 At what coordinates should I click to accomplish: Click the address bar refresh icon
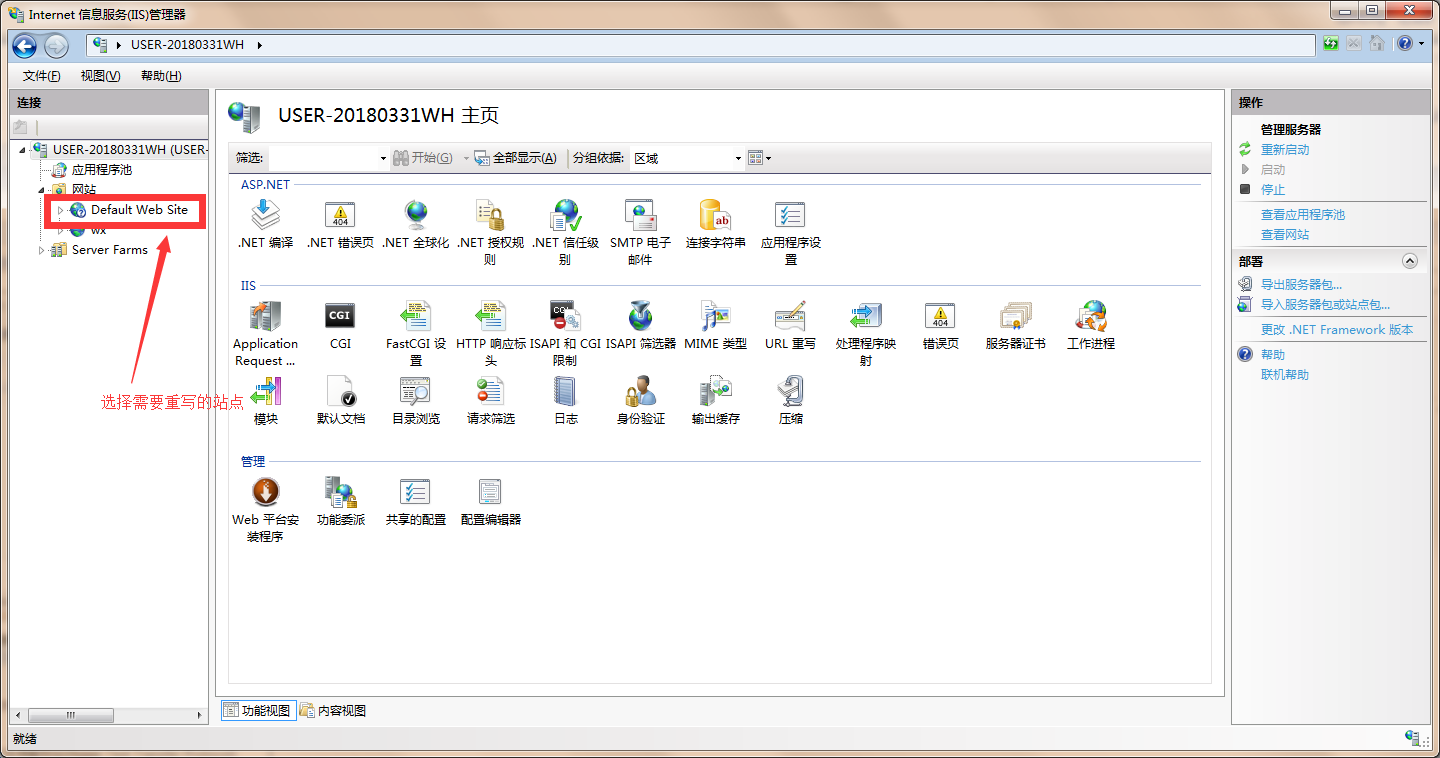(x=1330, y=44)
